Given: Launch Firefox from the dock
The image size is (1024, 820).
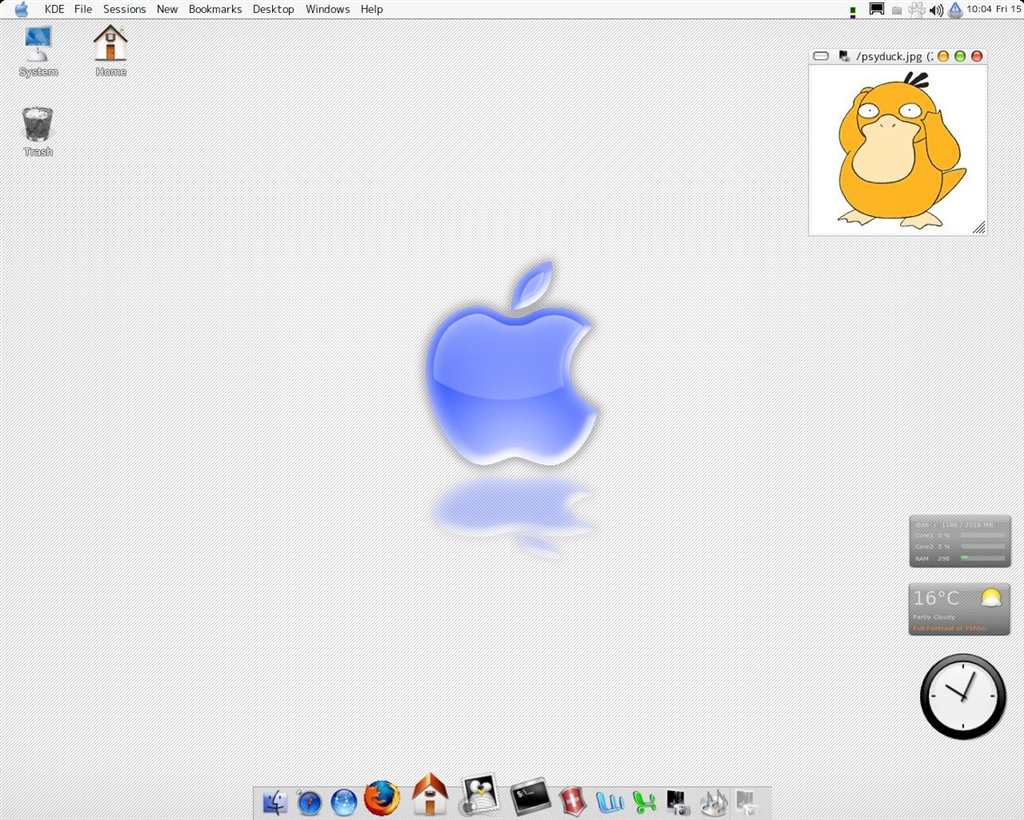Looking at the screenshot, I should click(381, 799).
